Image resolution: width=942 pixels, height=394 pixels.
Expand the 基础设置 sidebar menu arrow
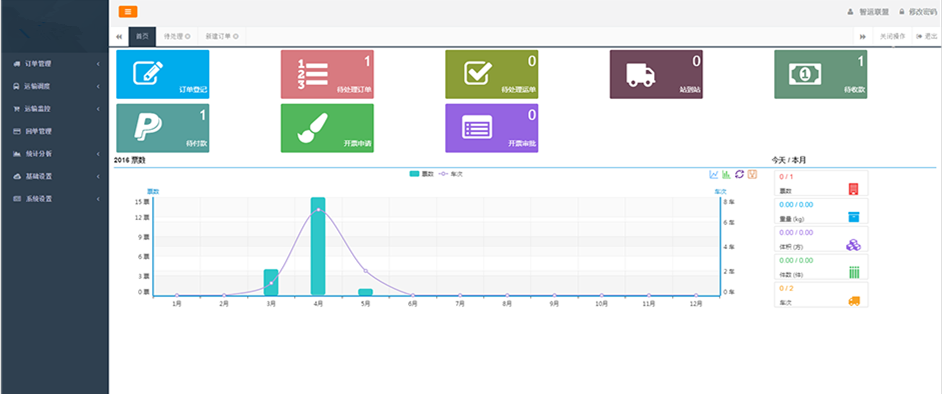pos(98,177)
